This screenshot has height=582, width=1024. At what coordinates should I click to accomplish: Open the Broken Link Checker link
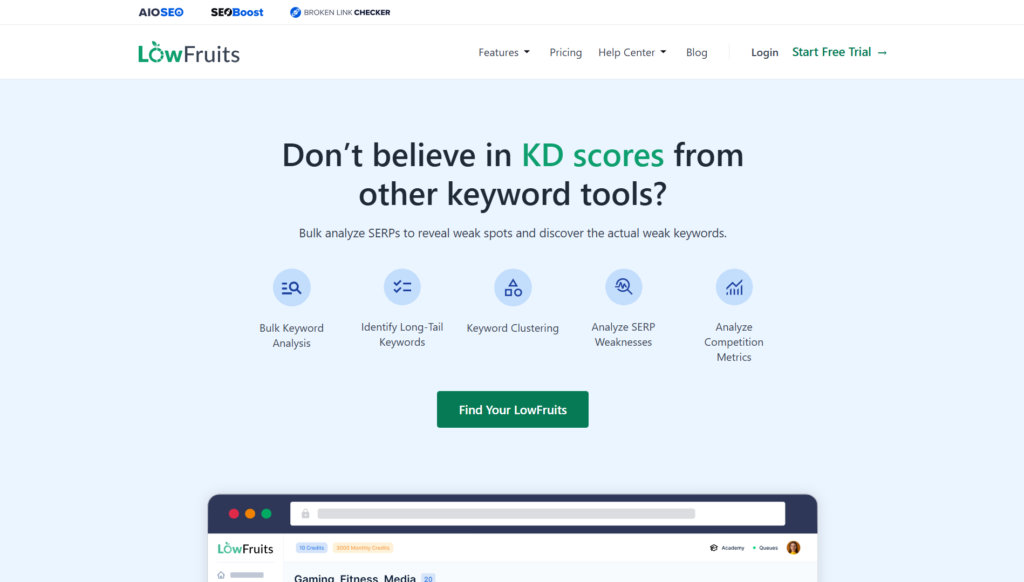pyautogui.click(x=340, y=12)
